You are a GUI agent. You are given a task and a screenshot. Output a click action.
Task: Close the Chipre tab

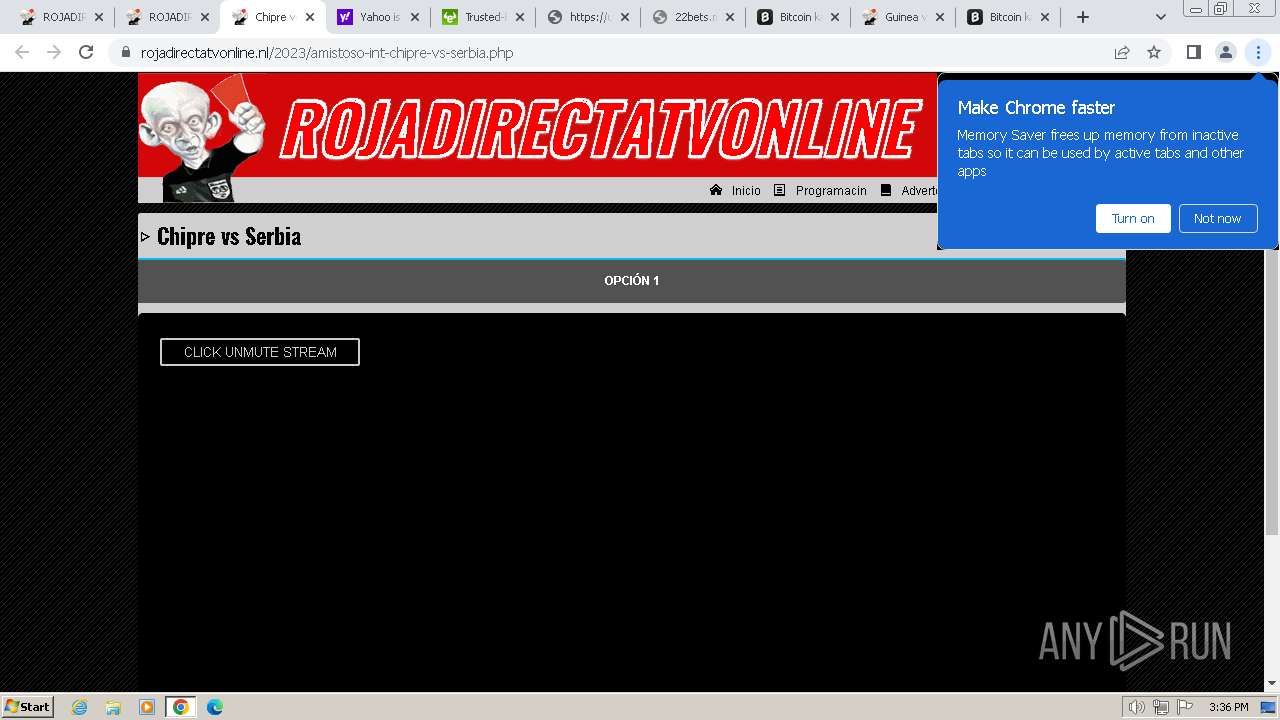(310, 17)
